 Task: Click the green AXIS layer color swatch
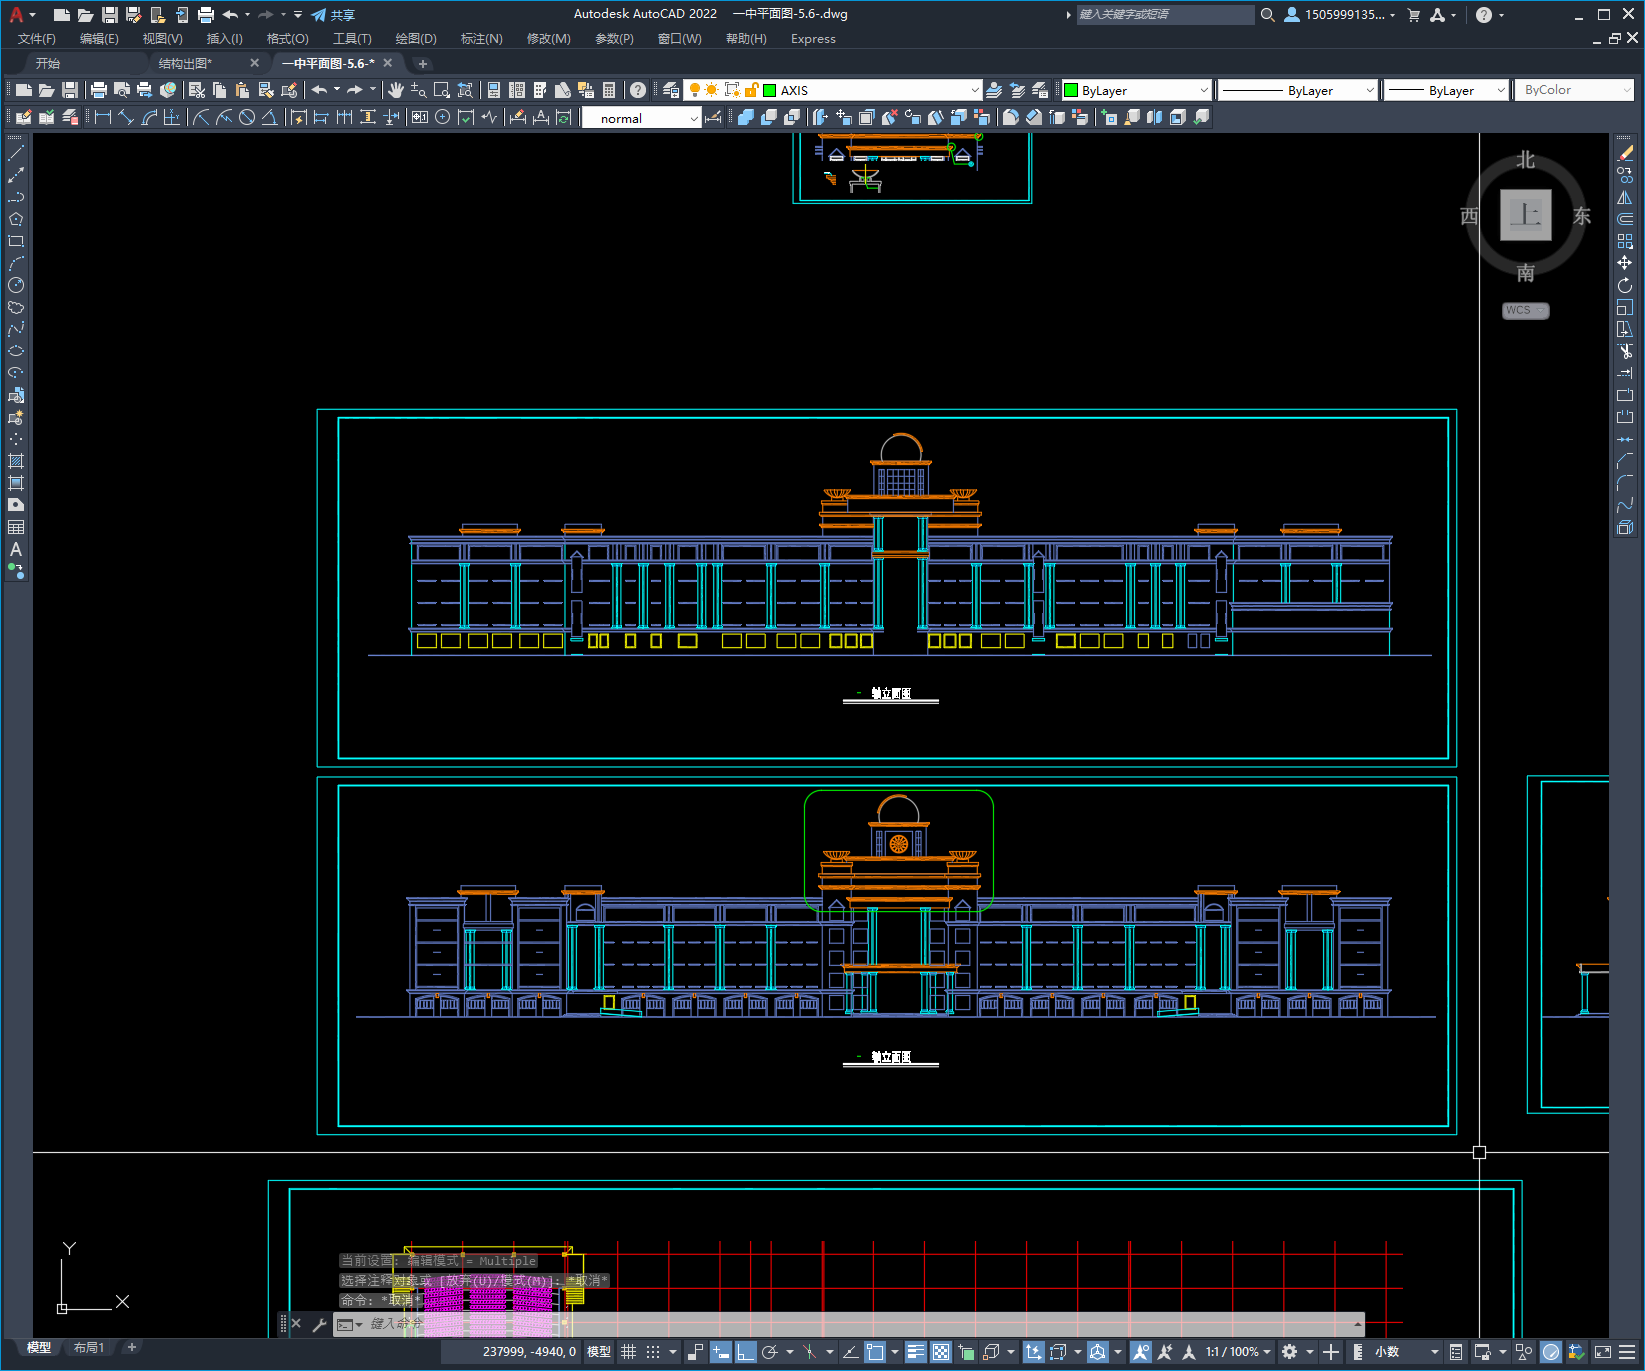pos(770,90)
